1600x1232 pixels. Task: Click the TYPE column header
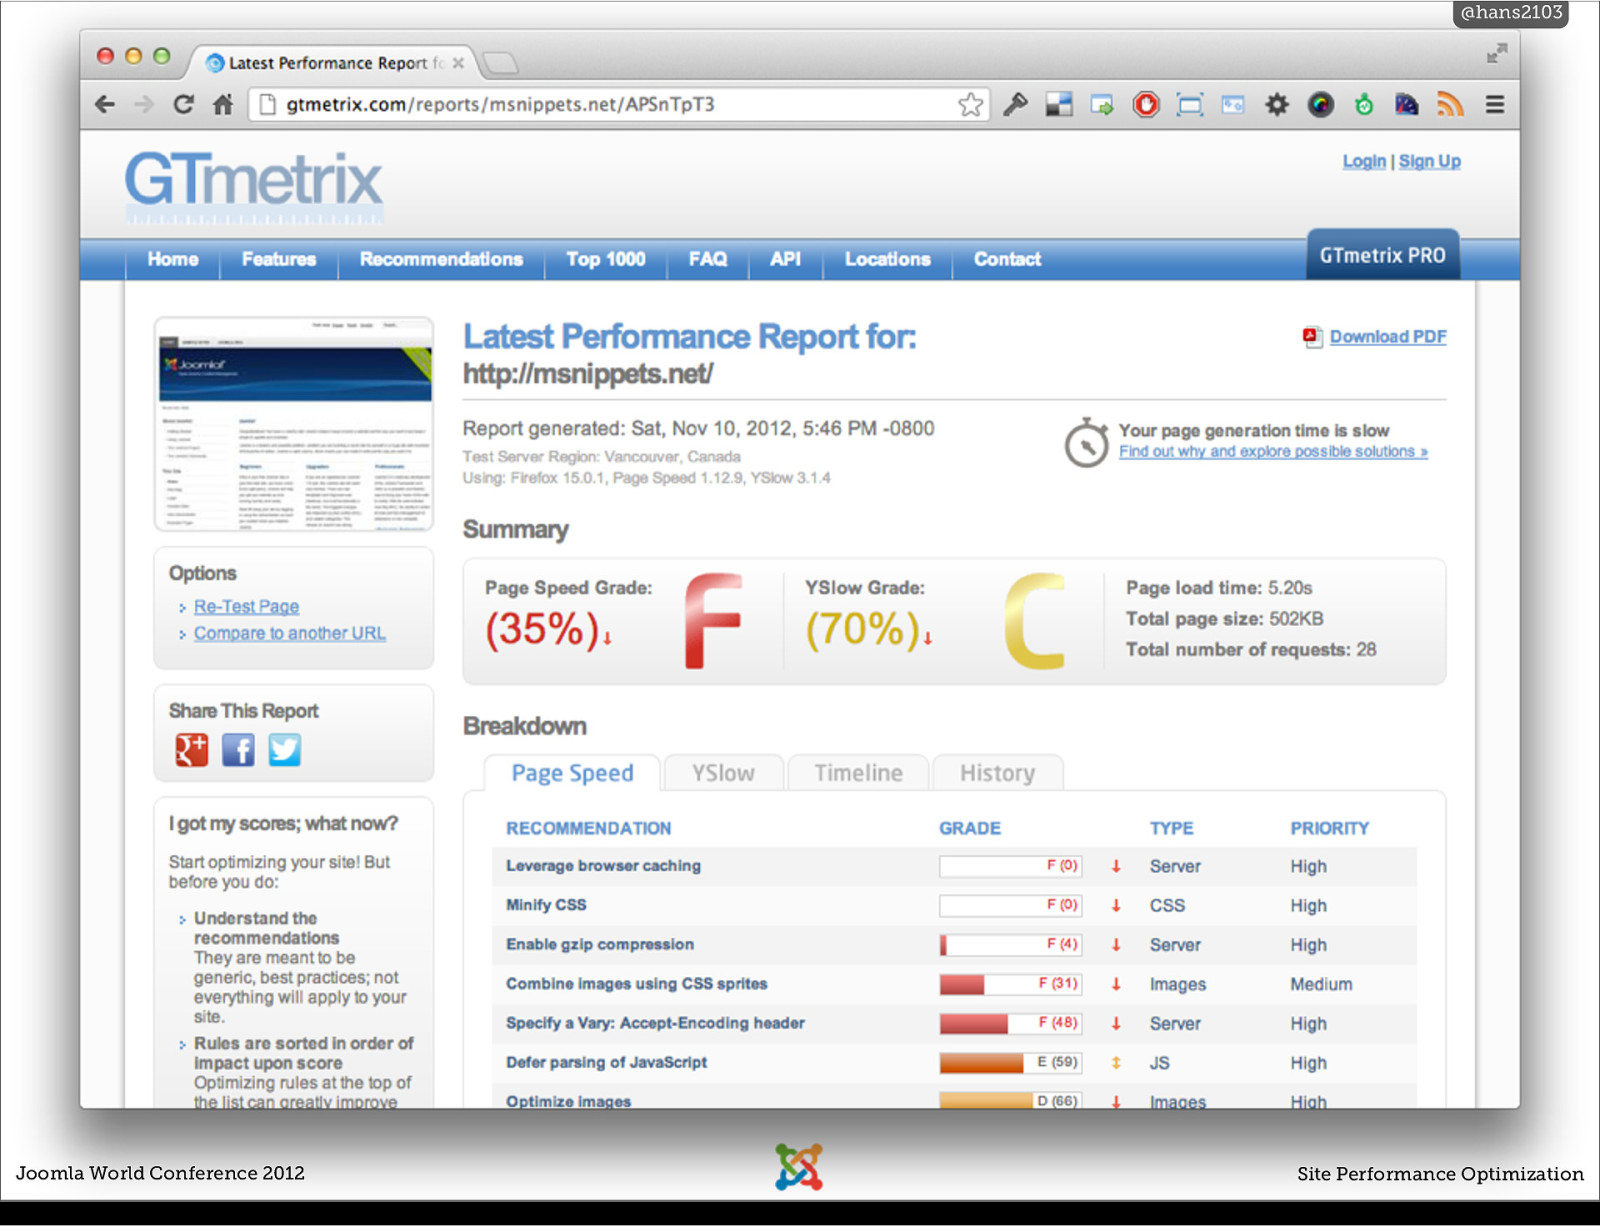click(x=1172, y=828)
